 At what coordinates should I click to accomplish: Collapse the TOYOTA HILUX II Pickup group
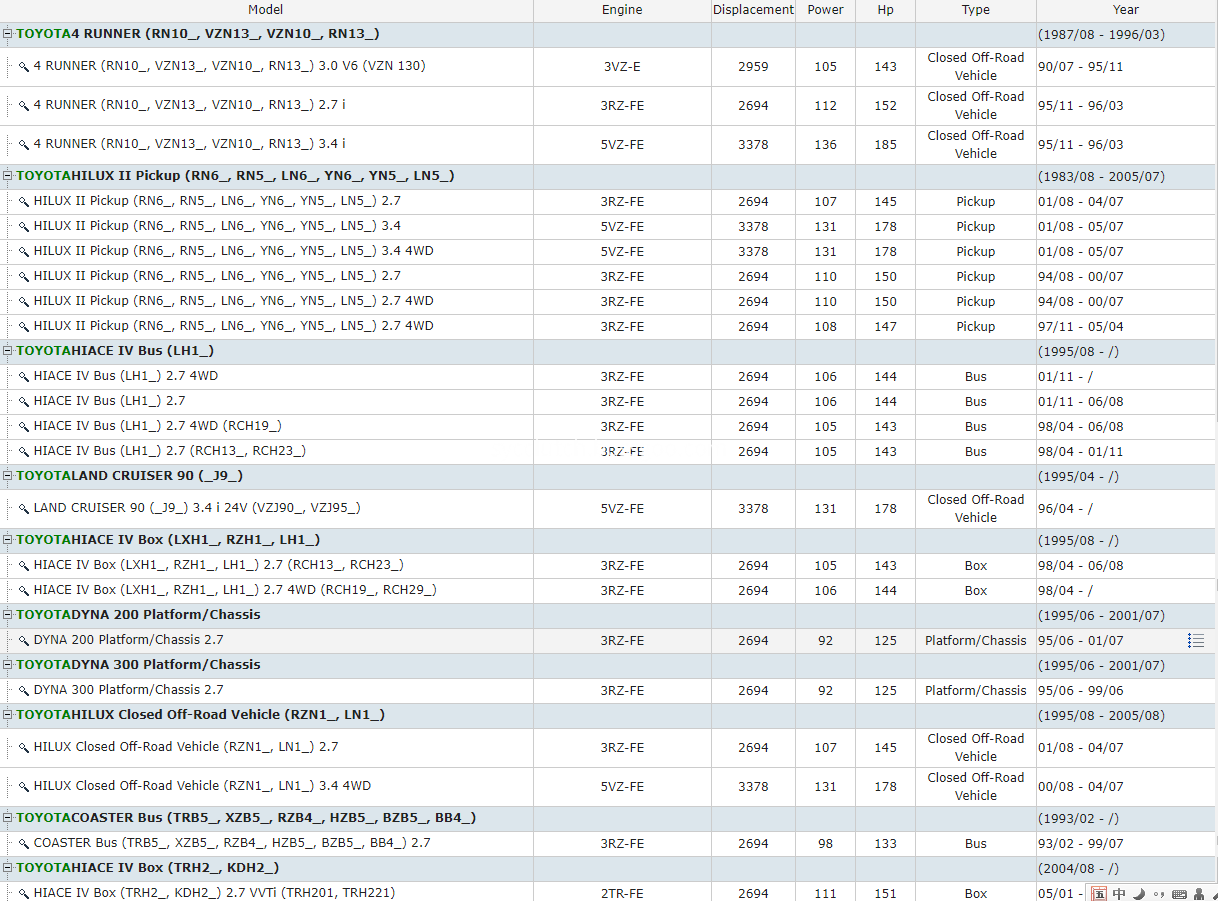(8, 176)
